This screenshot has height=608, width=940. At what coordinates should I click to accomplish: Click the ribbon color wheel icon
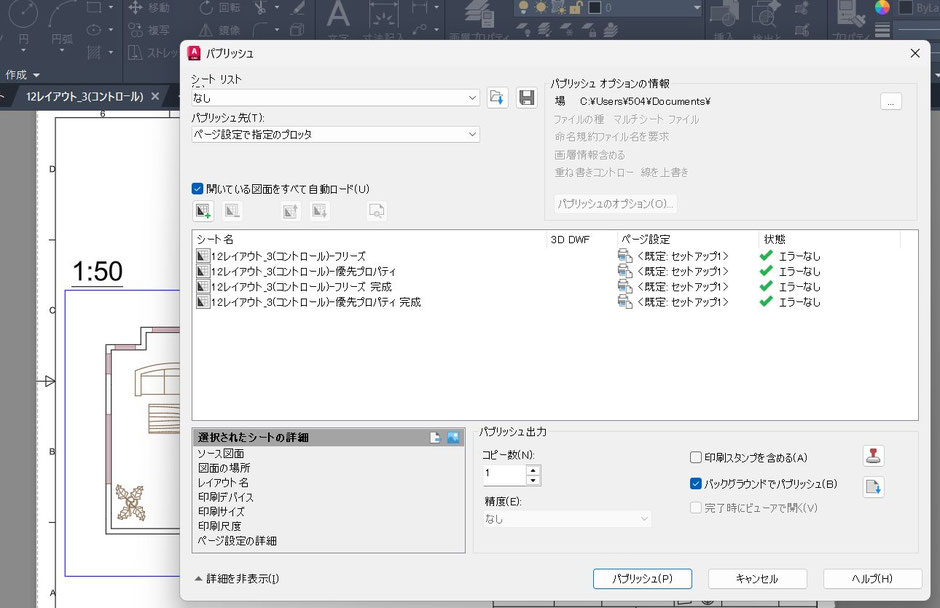[882, 7]
